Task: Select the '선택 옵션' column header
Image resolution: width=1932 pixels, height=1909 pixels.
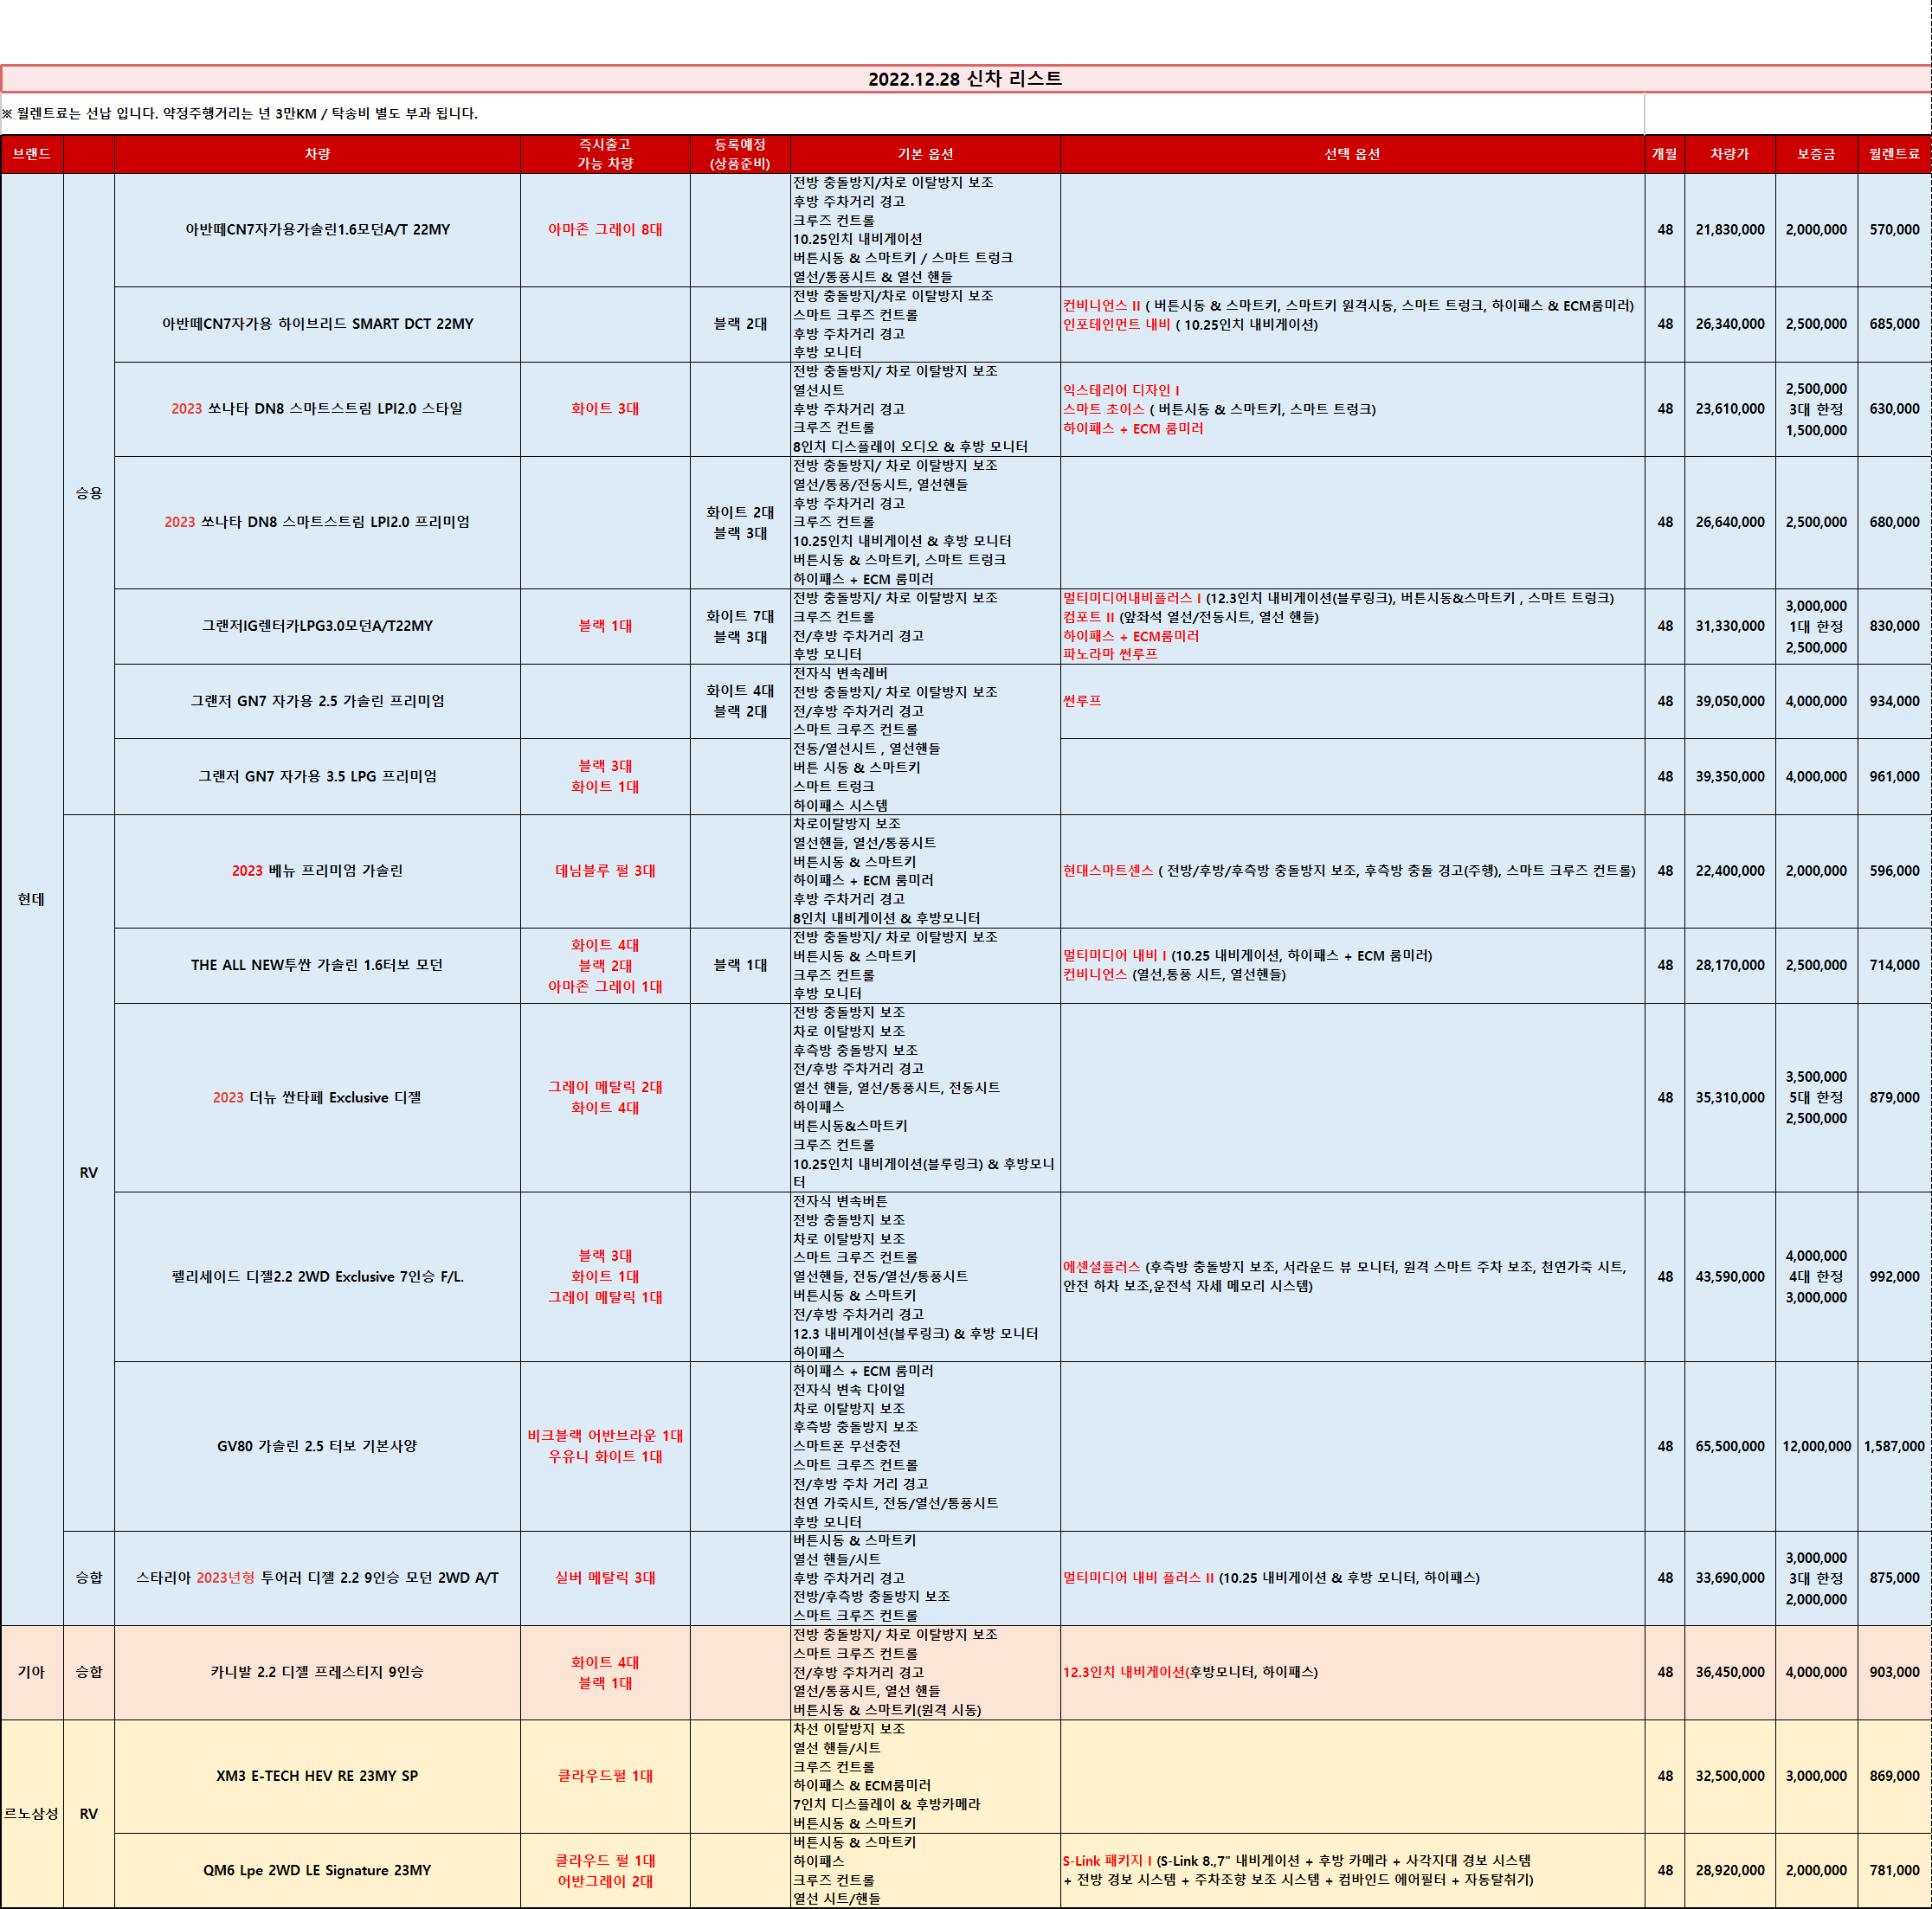Action: 1352,154
